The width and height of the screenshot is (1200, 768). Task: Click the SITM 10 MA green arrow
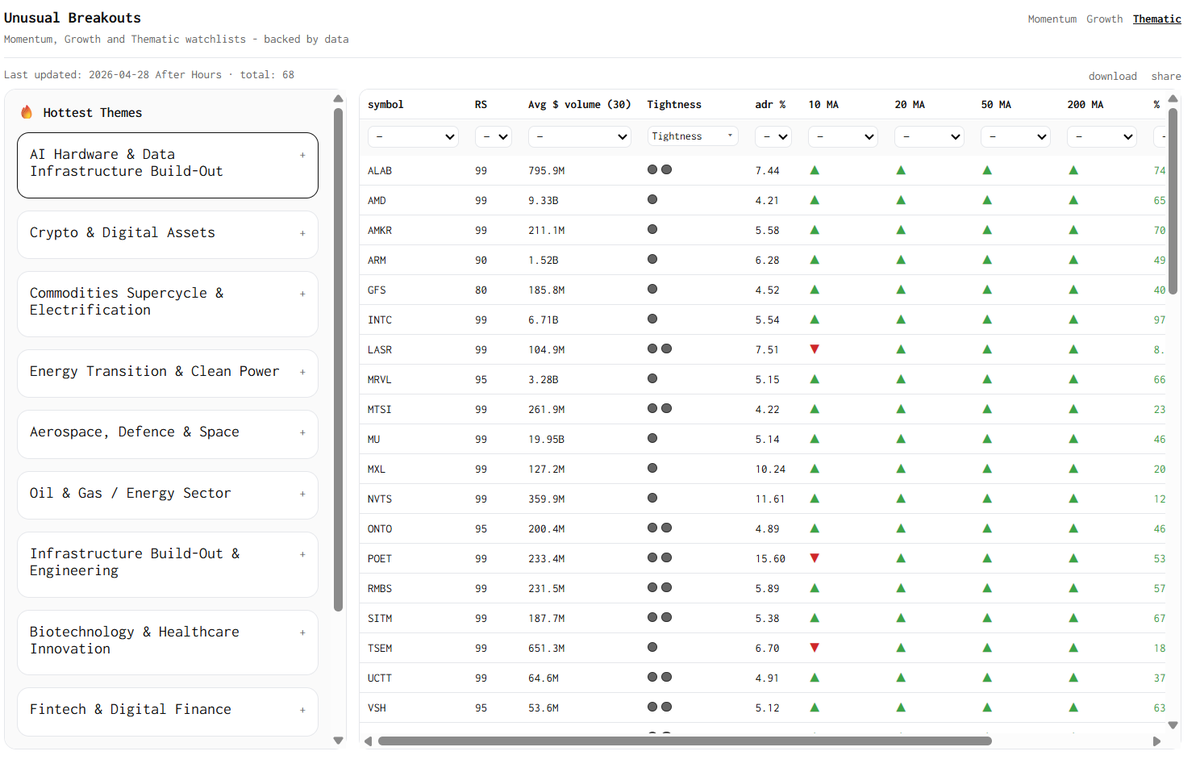click(x=815, y=618)
